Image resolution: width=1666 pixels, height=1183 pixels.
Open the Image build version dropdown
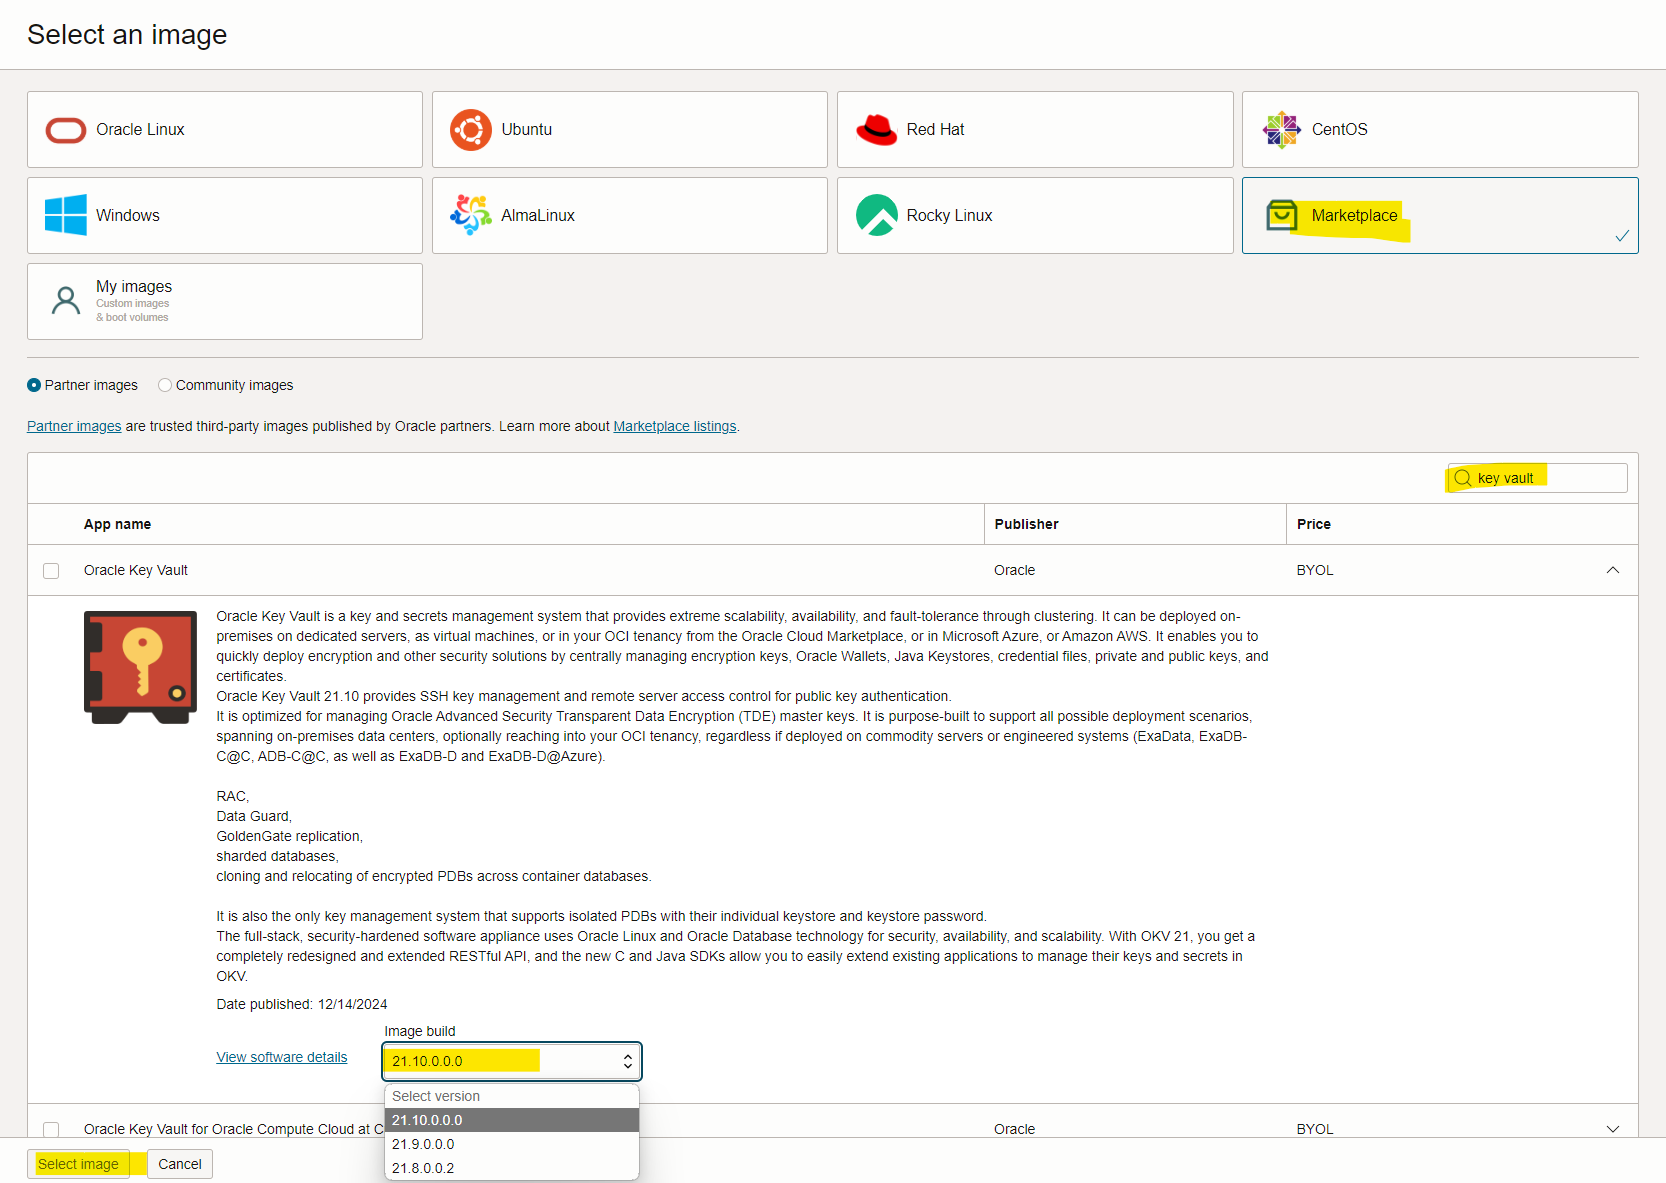pos(511,1061)
